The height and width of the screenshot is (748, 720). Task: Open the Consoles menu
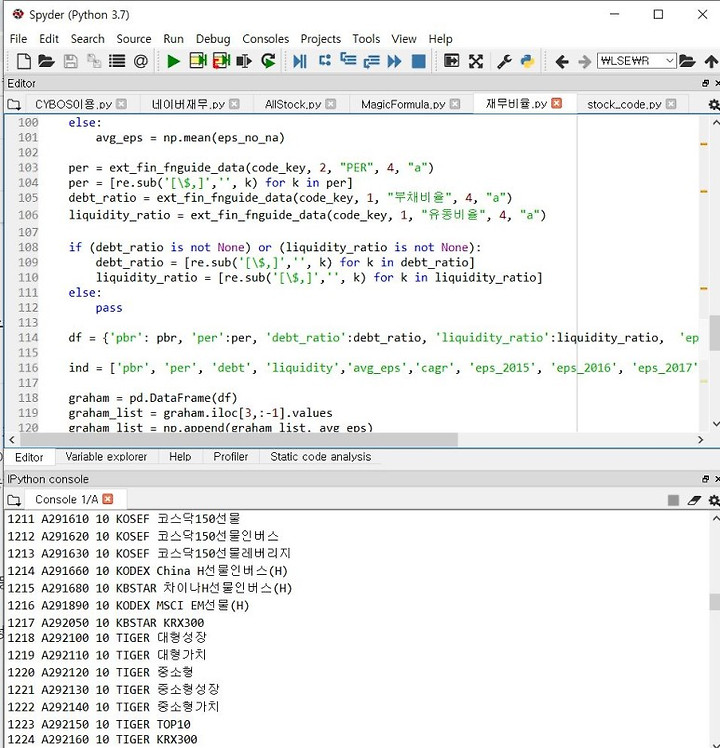click(x=265, y=39)
